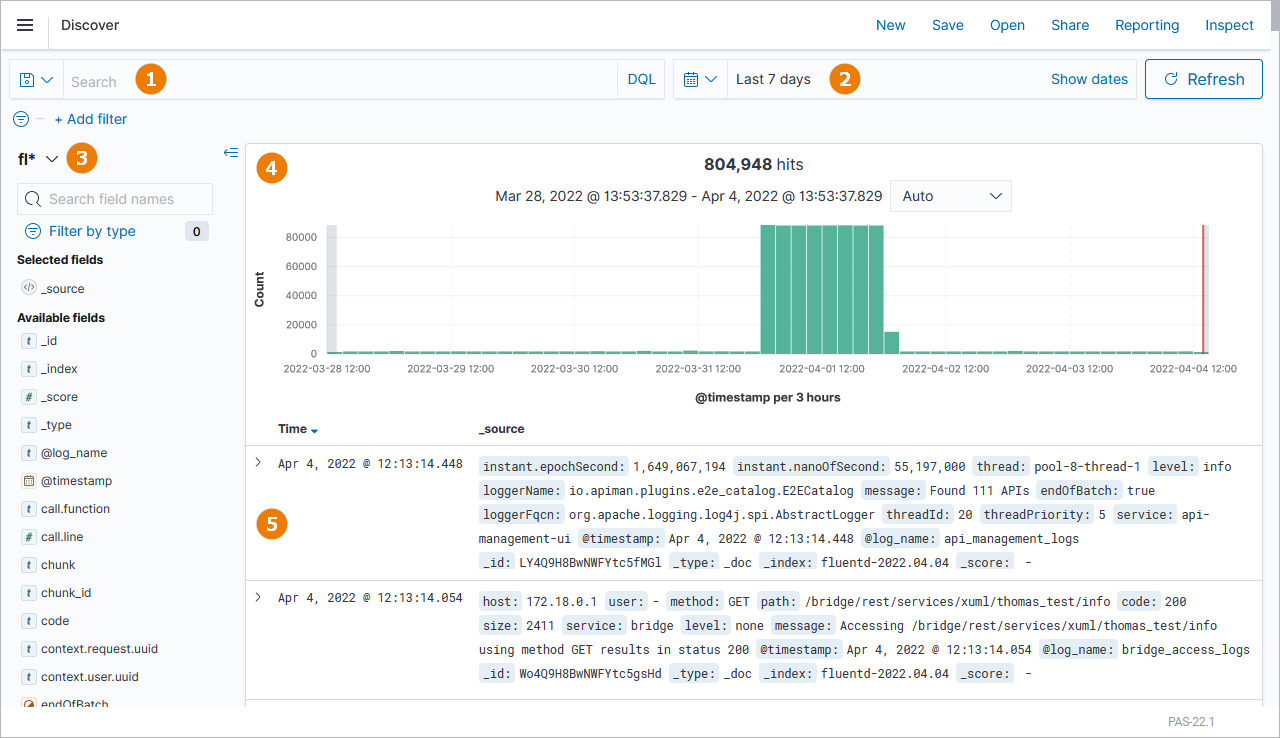Click the _score number type icon
The height and width of the screenshot is (738, 1280).
[29, 397]
